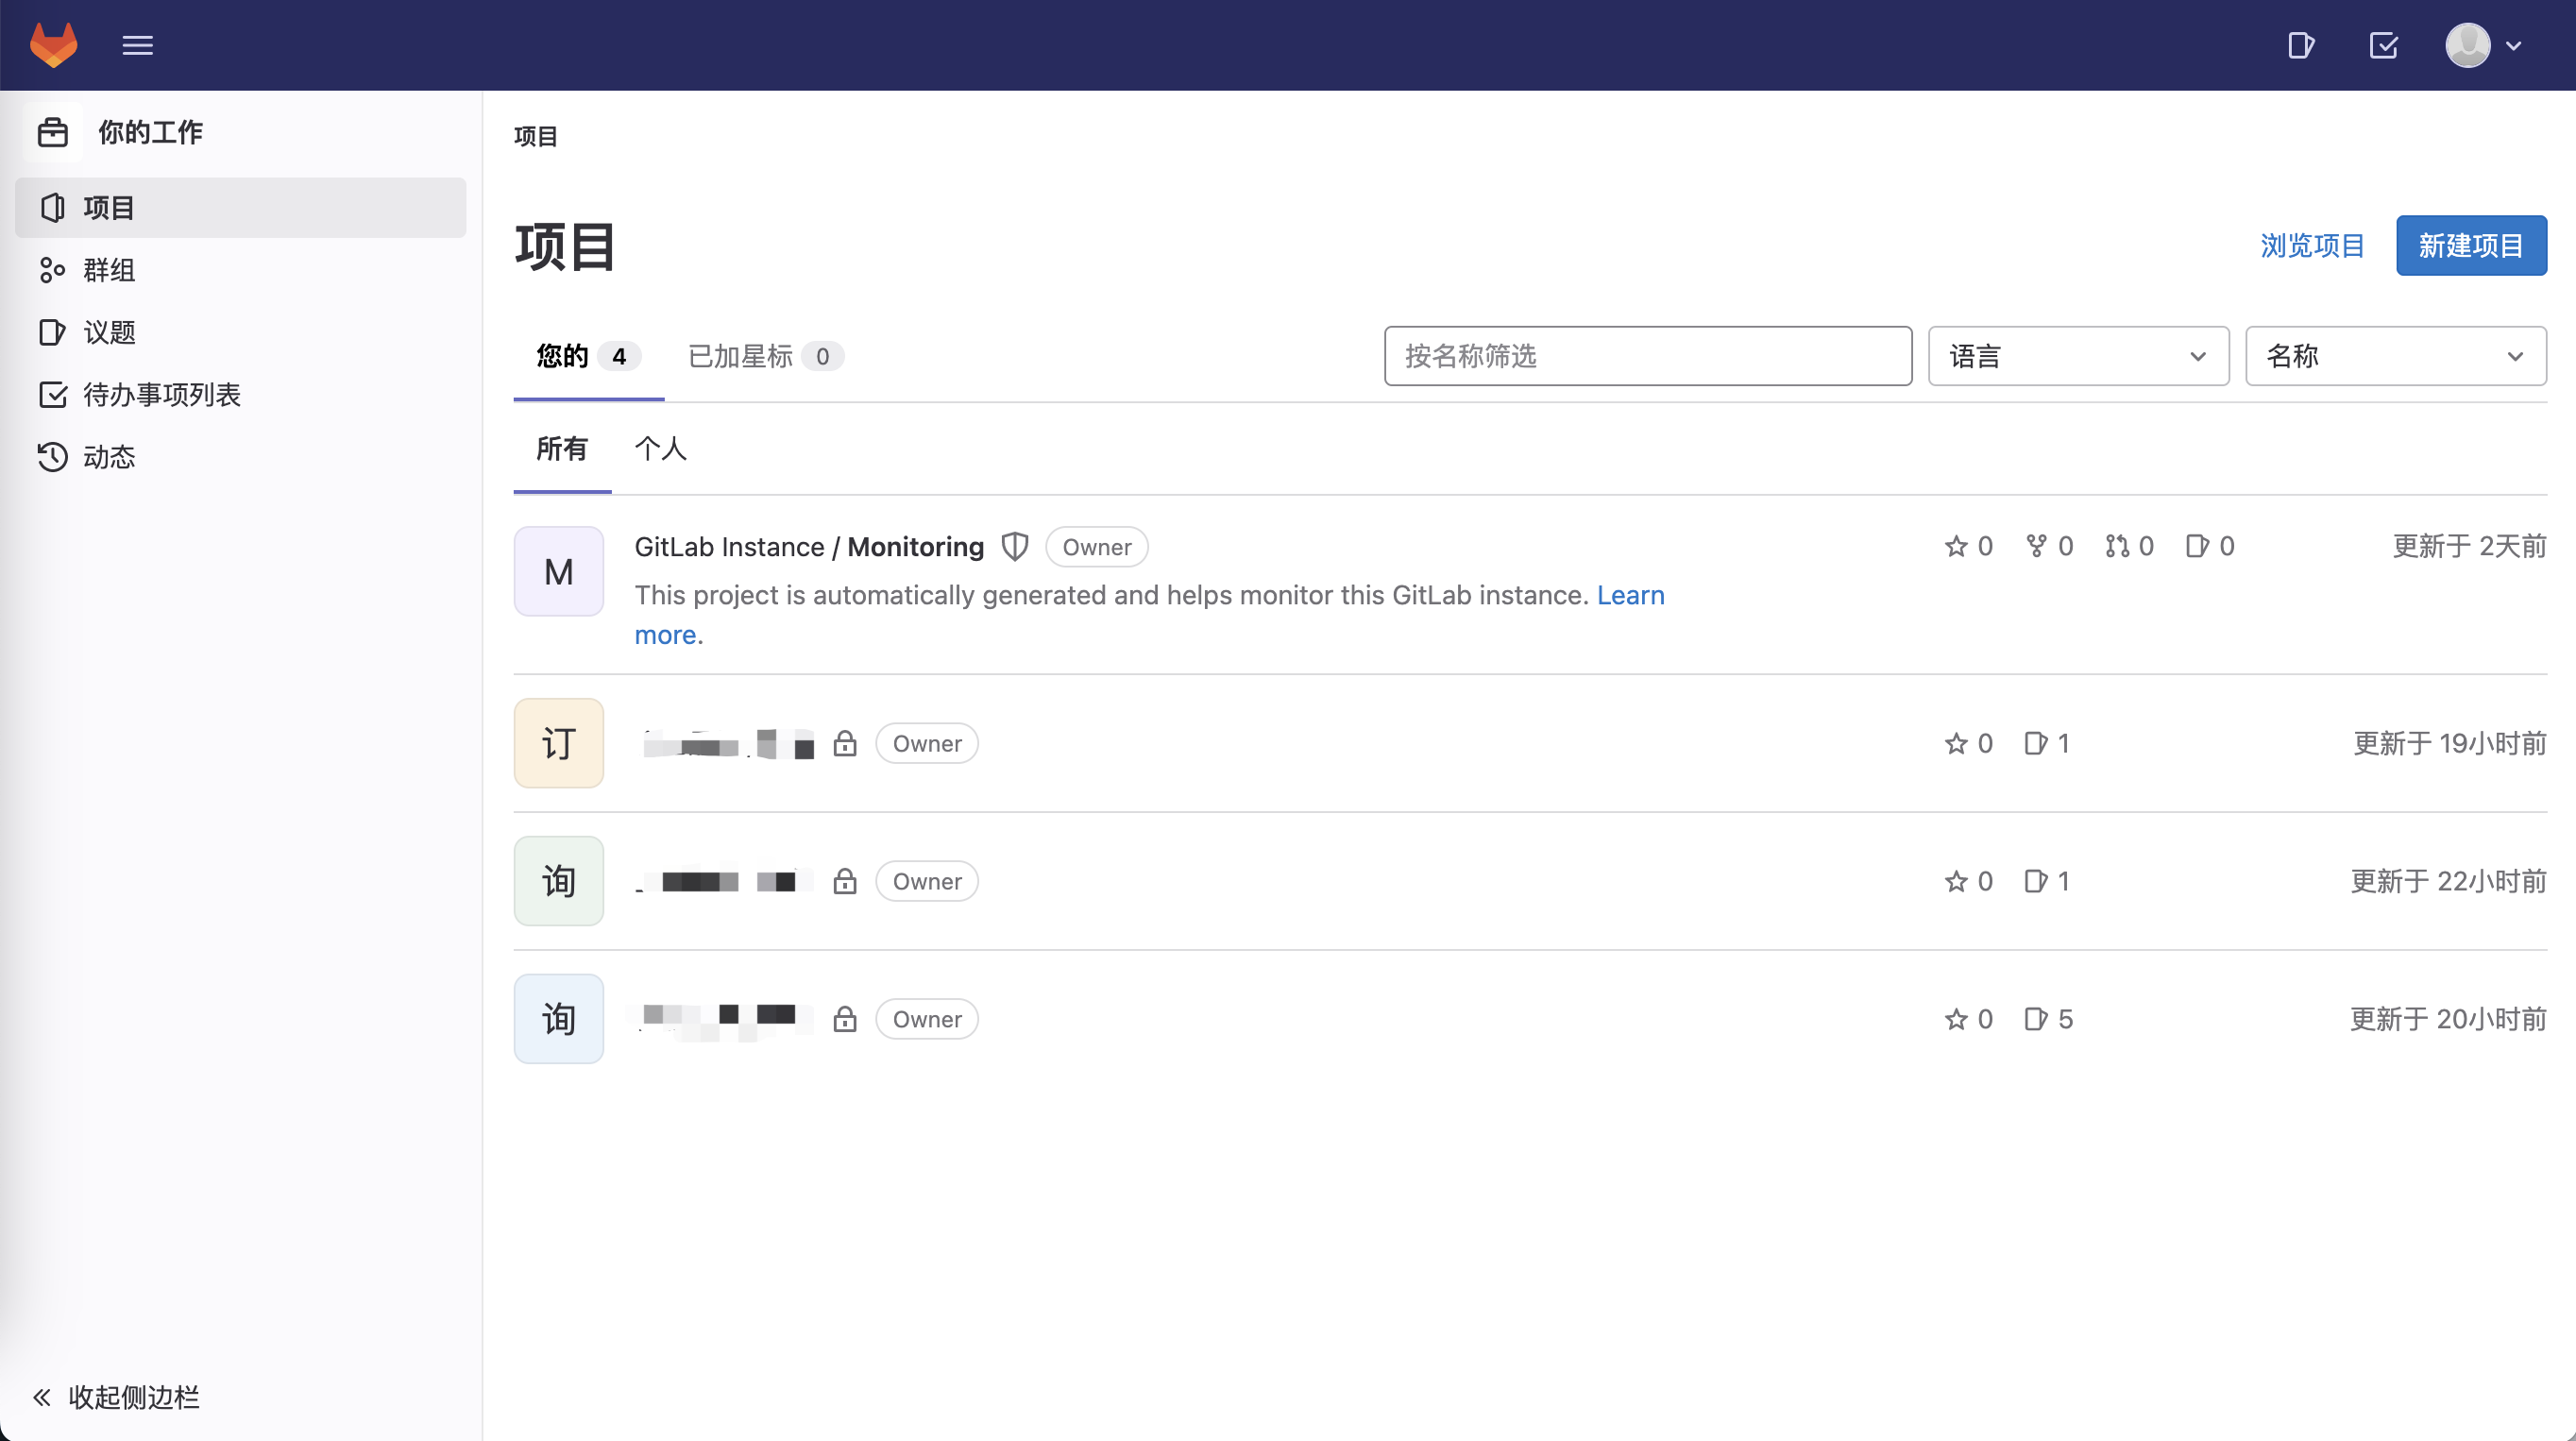Focus the 按名称筛选 filter field
The width and height of the screenshot is (2576, 1441).
(1648, 356)
